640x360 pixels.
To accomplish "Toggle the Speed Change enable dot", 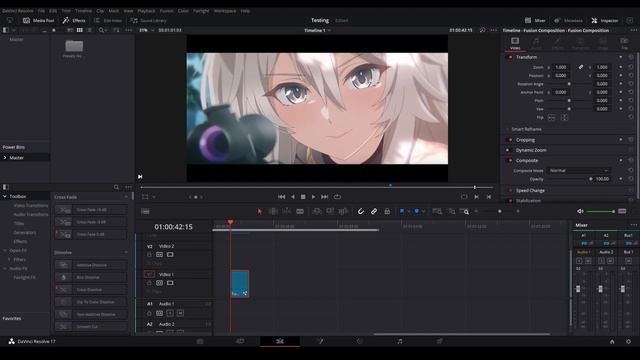I will [x=510, y=190].
